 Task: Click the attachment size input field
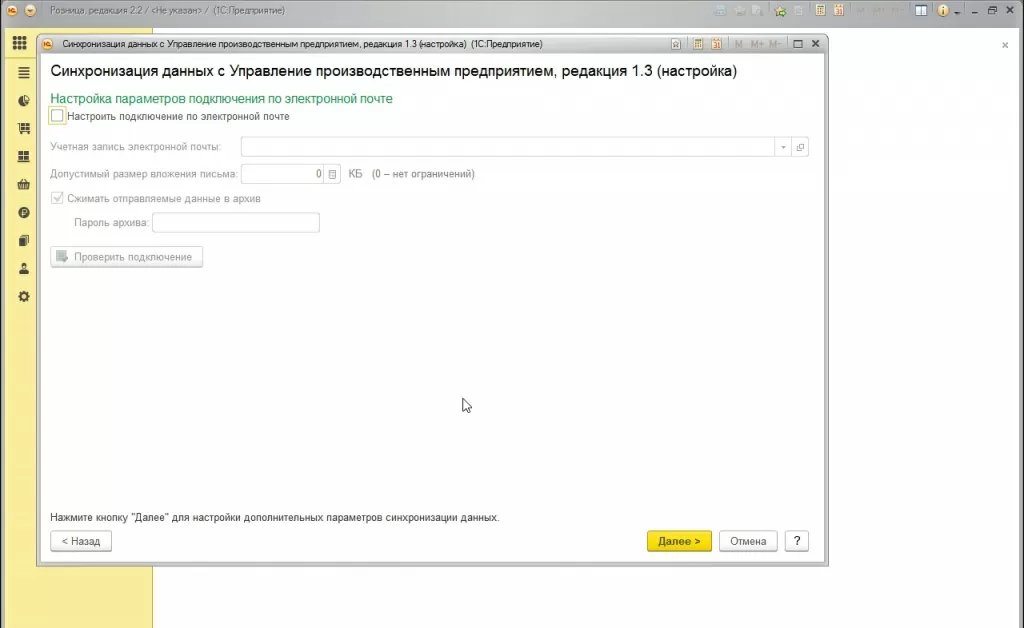coord(282,174)
